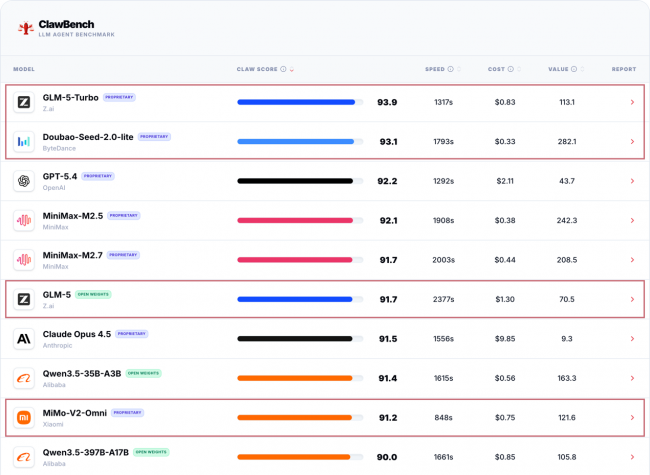
Task: Click the Claude Opus 4.5 Anthropic icon
Action: (x=24, y=339)
